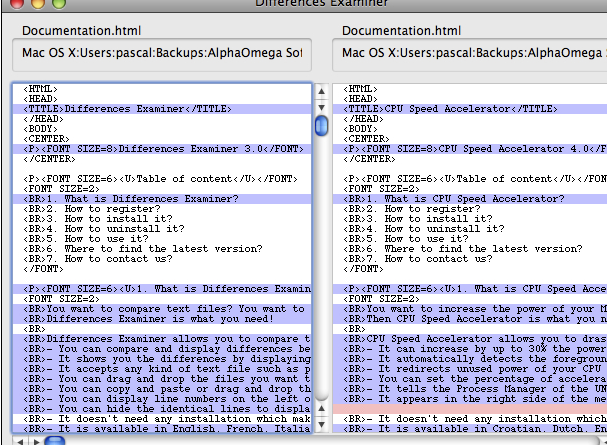Image resolution: width=607 pixels, height=445 pixels.
Task: Click left line 'It is available in English, French'
Action: (162, 429)
